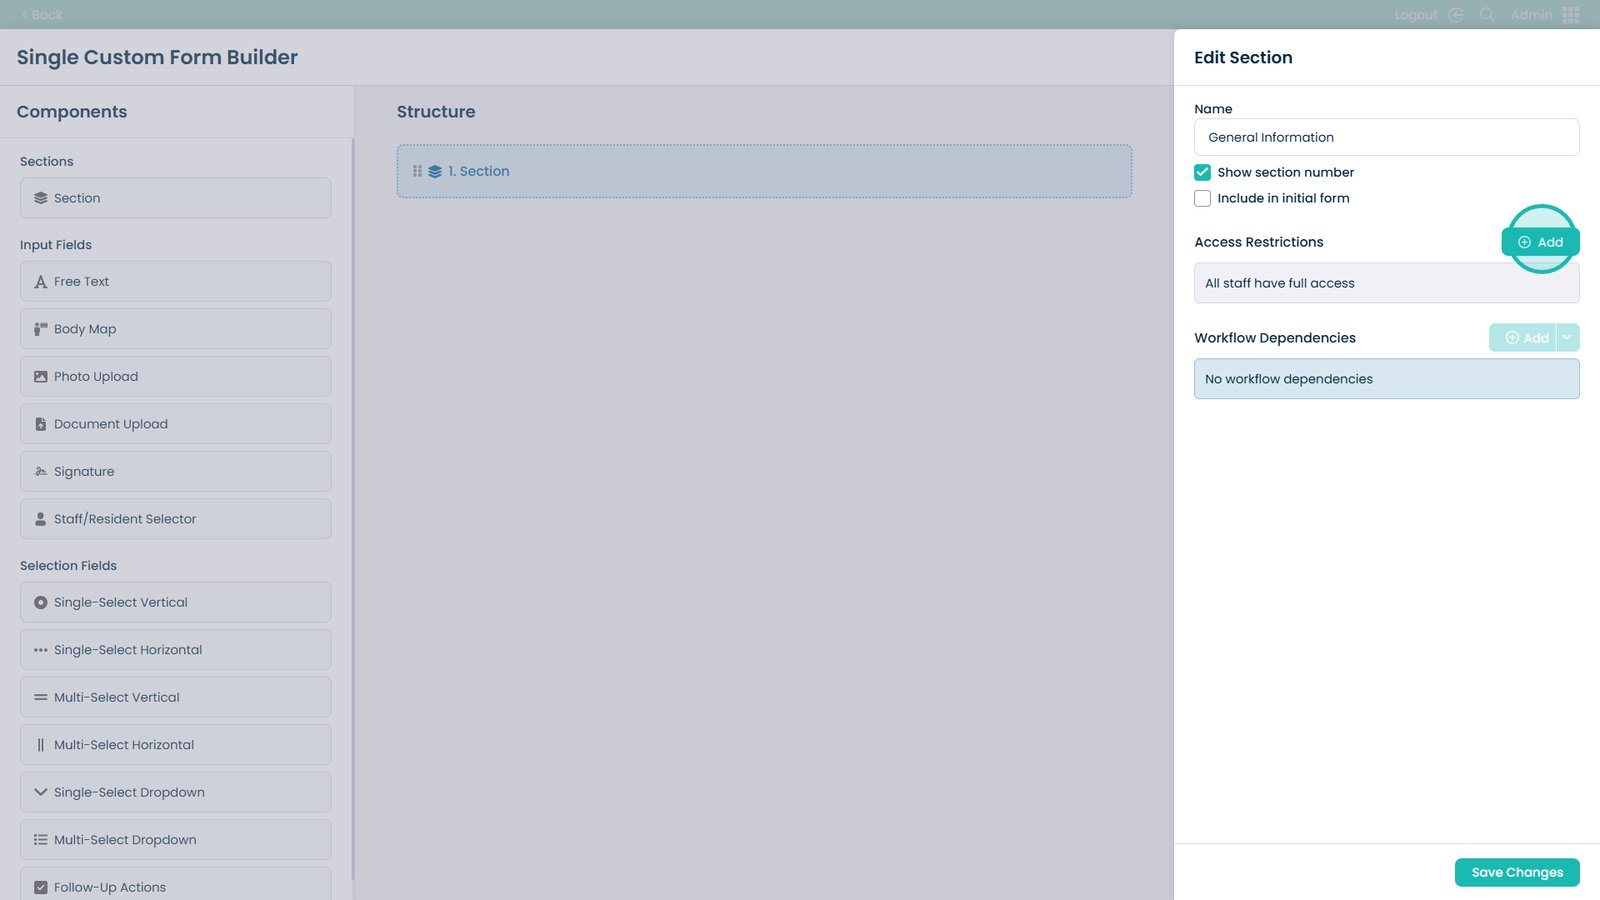Screen dimensions: 1600x900
Task: Untick the Show section number checkbox
Action: [1203, 172]
